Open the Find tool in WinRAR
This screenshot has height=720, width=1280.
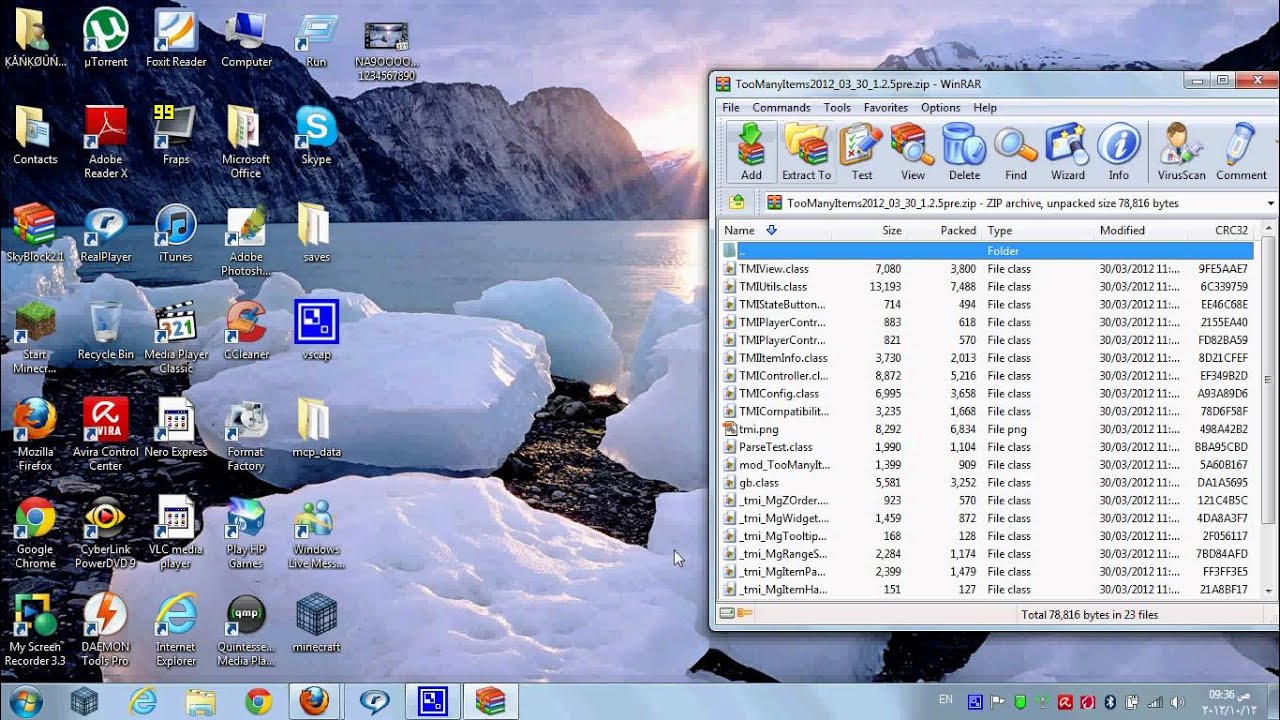(x=1016, y=152)
